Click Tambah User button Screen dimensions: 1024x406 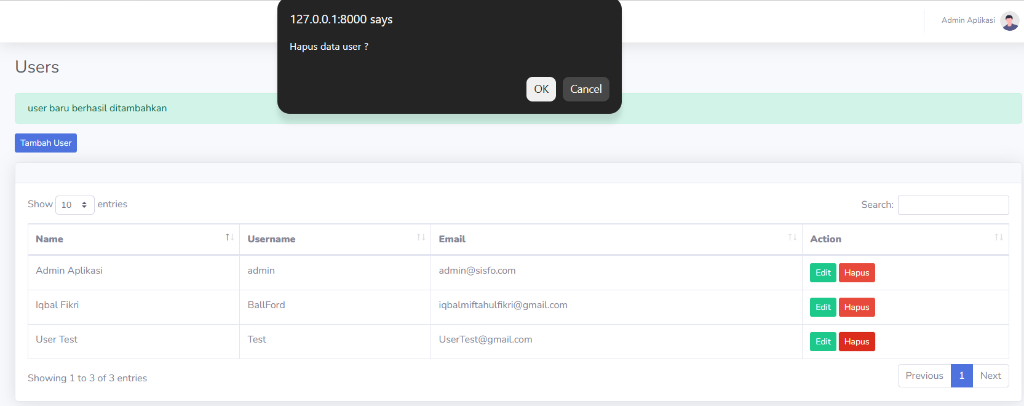46,143
